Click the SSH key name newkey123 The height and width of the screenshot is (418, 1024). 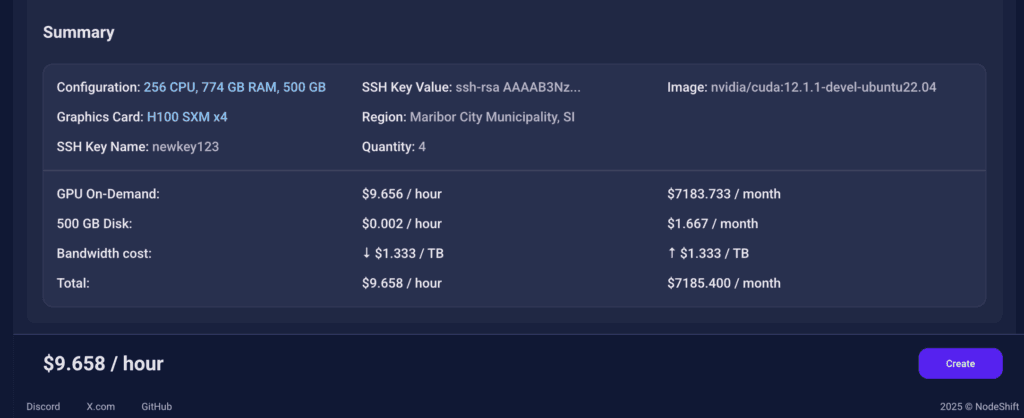[185, 147]
